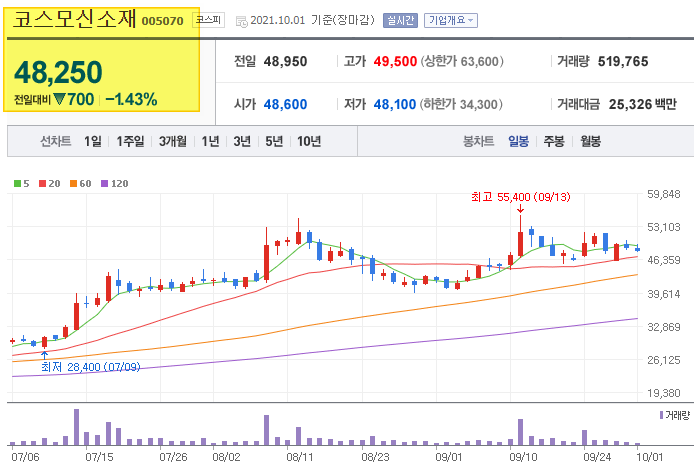Click the 코스모신소재 stock name
This screenshot has height=472, width=694.
[x=74, y=19]
